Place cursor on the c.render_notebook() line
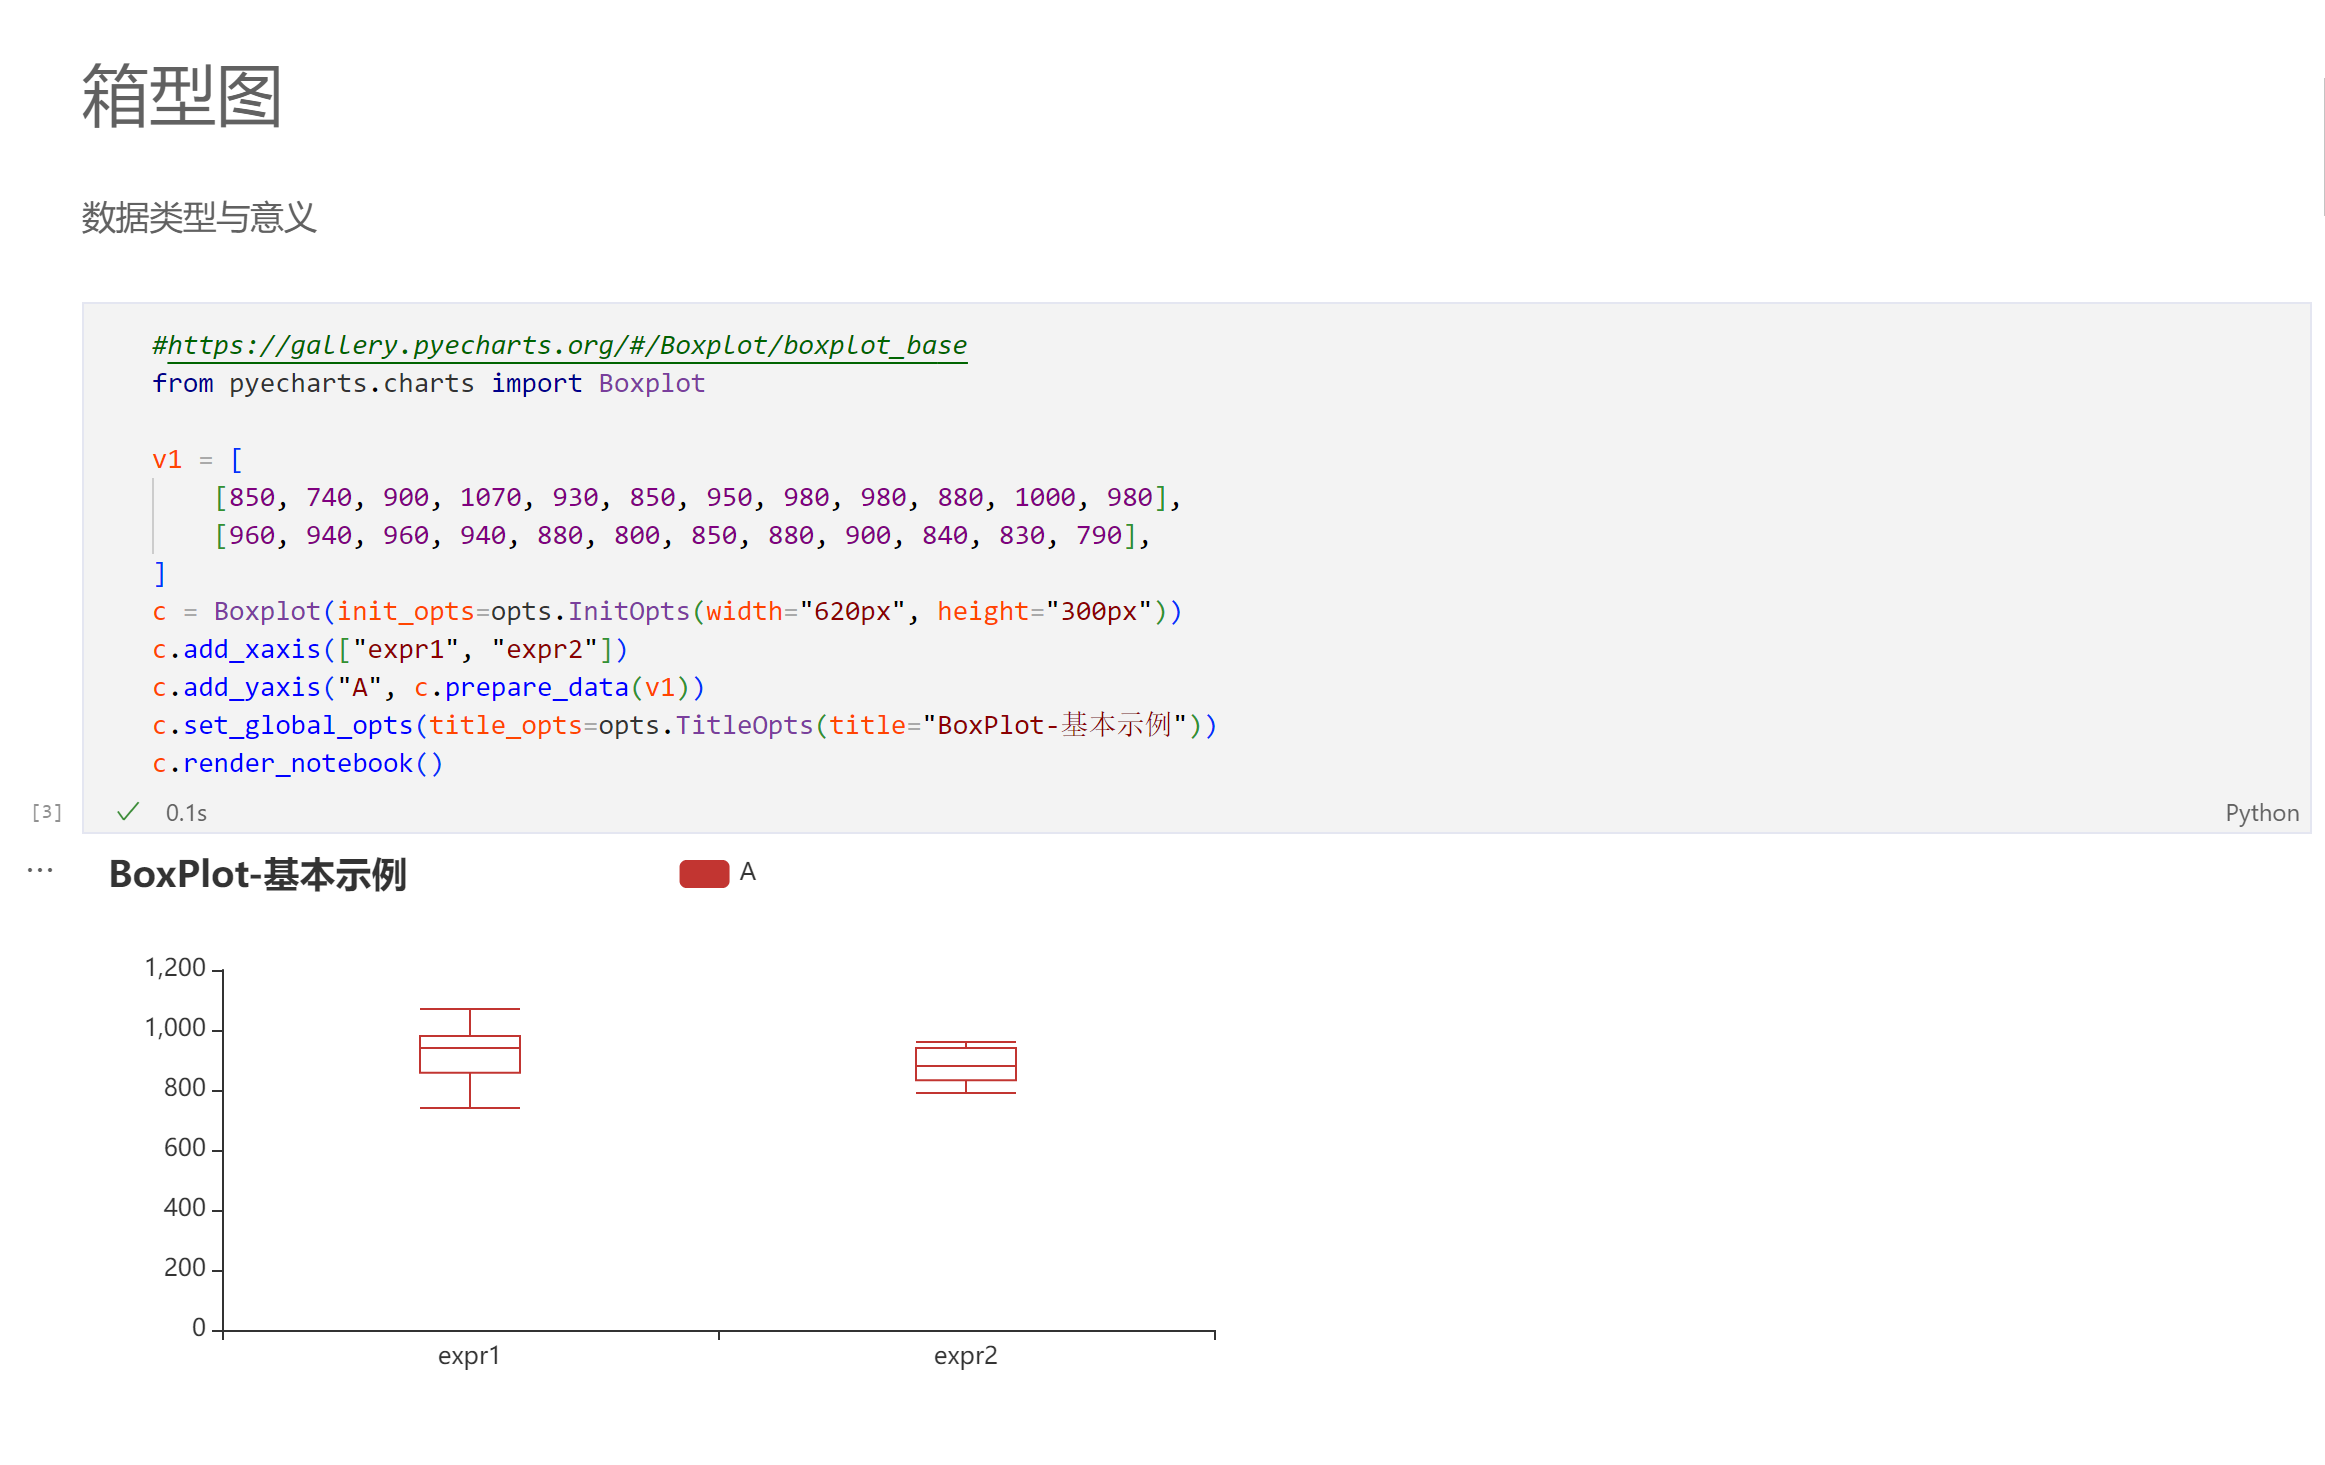The image size is (2325, 1465). pyautogui.click(x=297, y=764)
